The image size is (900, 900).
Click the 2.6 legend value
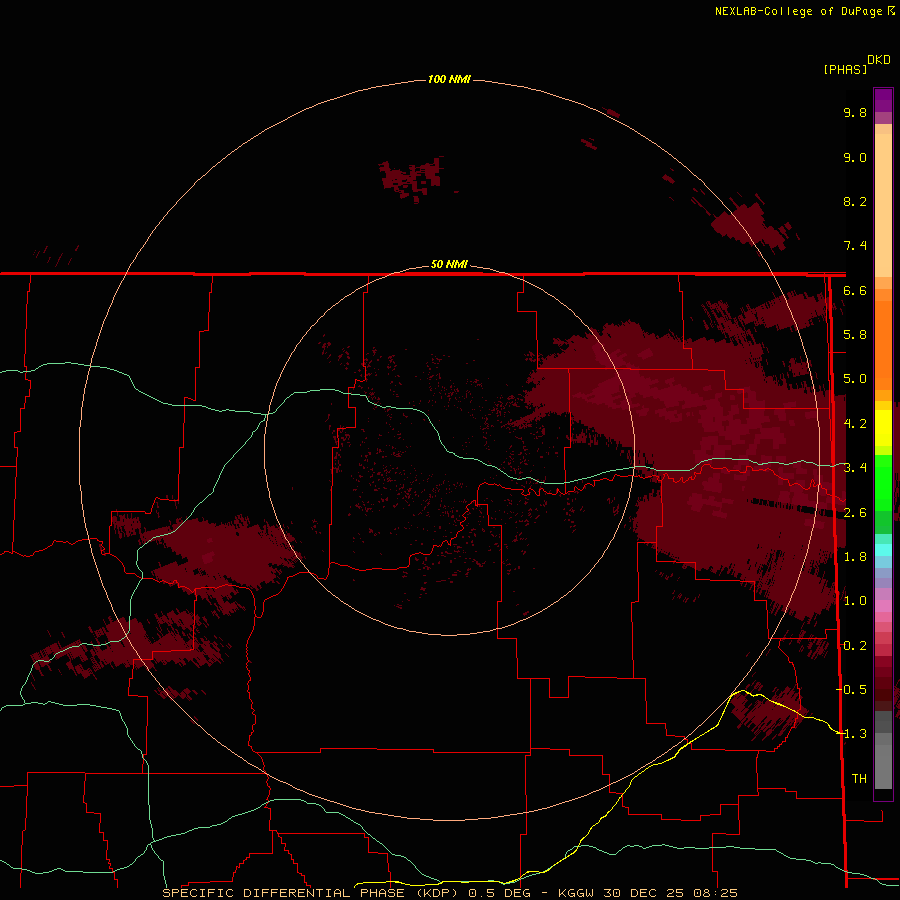(x=855, y=512)
